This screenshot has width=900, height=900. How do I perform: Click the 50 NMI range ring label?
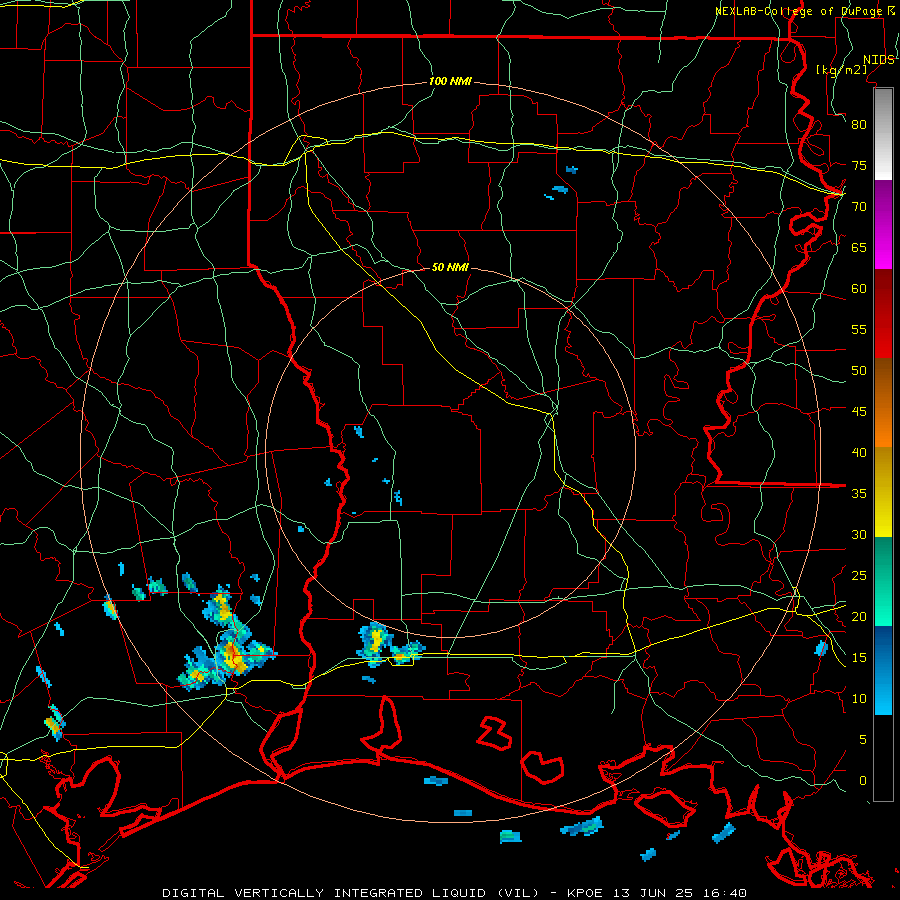coord(450,267)
